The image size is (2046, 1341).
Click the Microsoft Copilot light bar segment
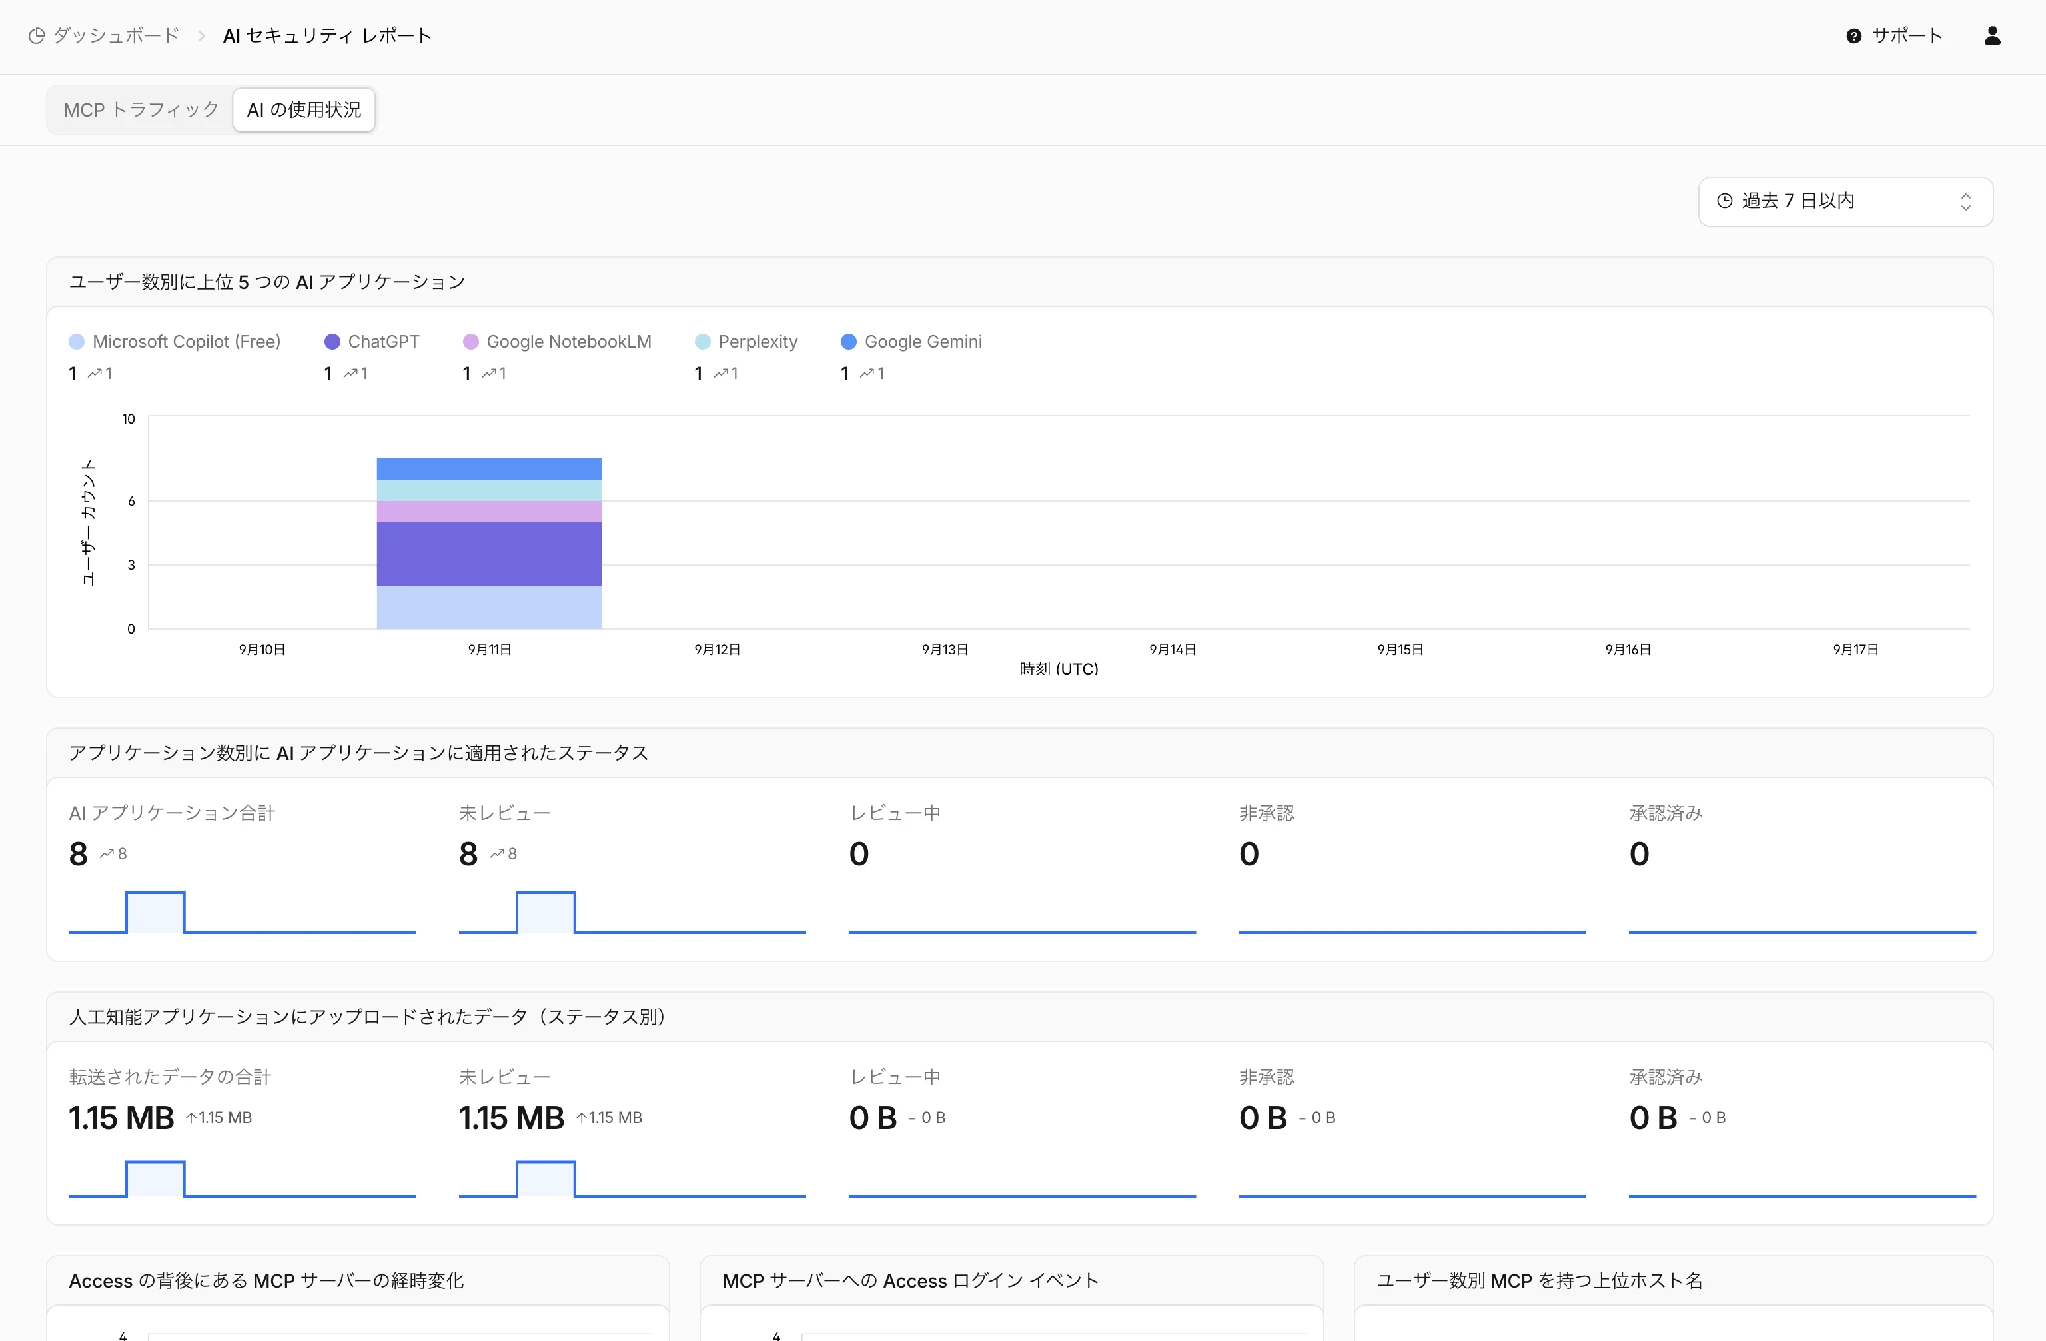click(x=489, y=607)
